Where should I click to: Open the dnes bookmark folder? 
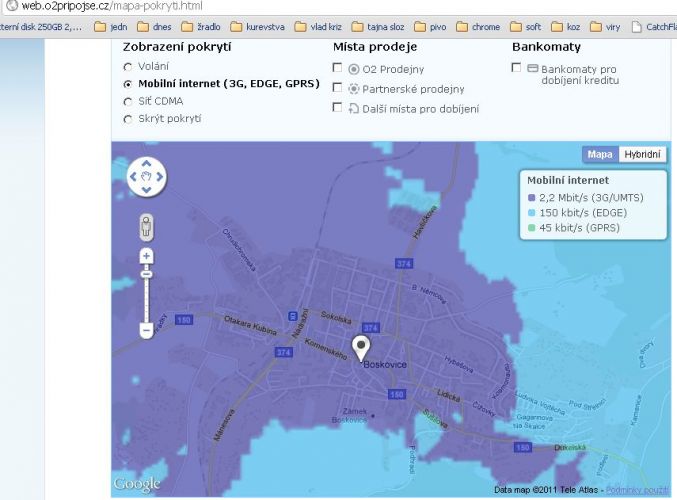tap(154, 27)
